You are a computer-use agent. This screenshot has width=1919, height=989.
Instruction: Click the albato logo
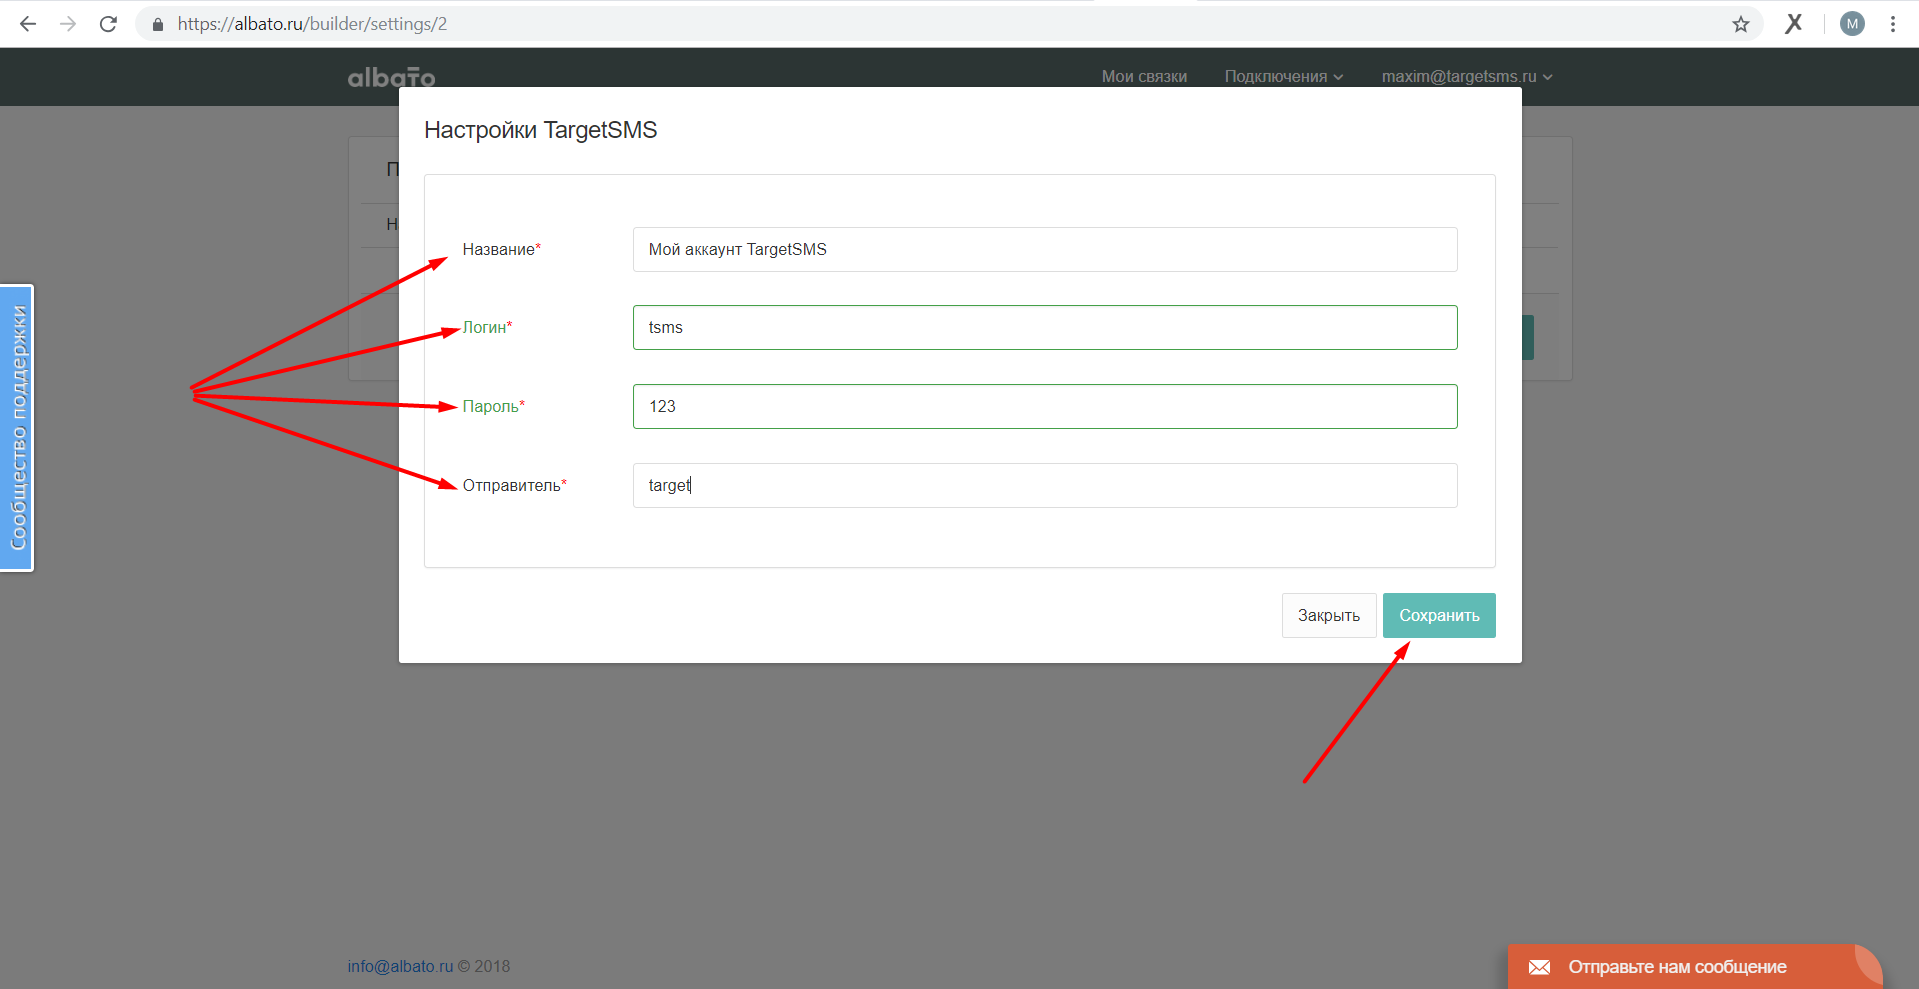tap(391, 77)
